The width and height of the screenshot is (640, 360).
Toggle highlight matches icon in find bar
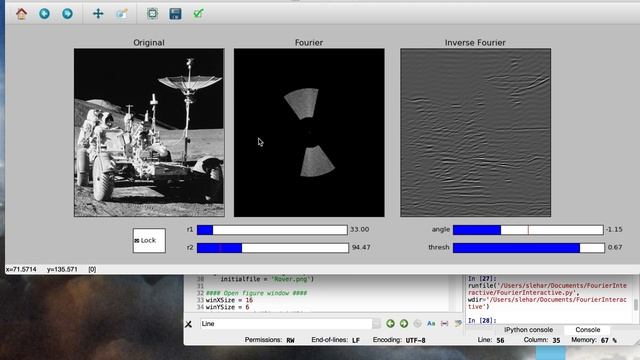(x=458, y=323)
